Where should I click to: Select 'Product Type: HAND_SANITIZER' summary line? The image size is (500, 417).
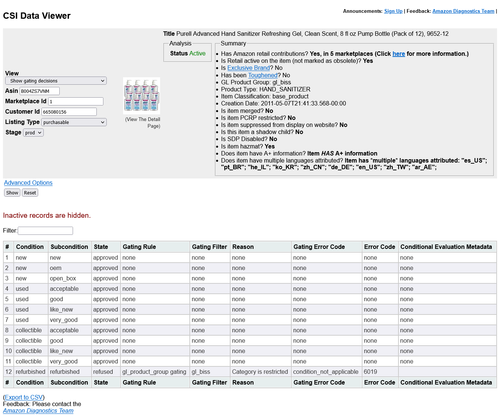(265, 89)
